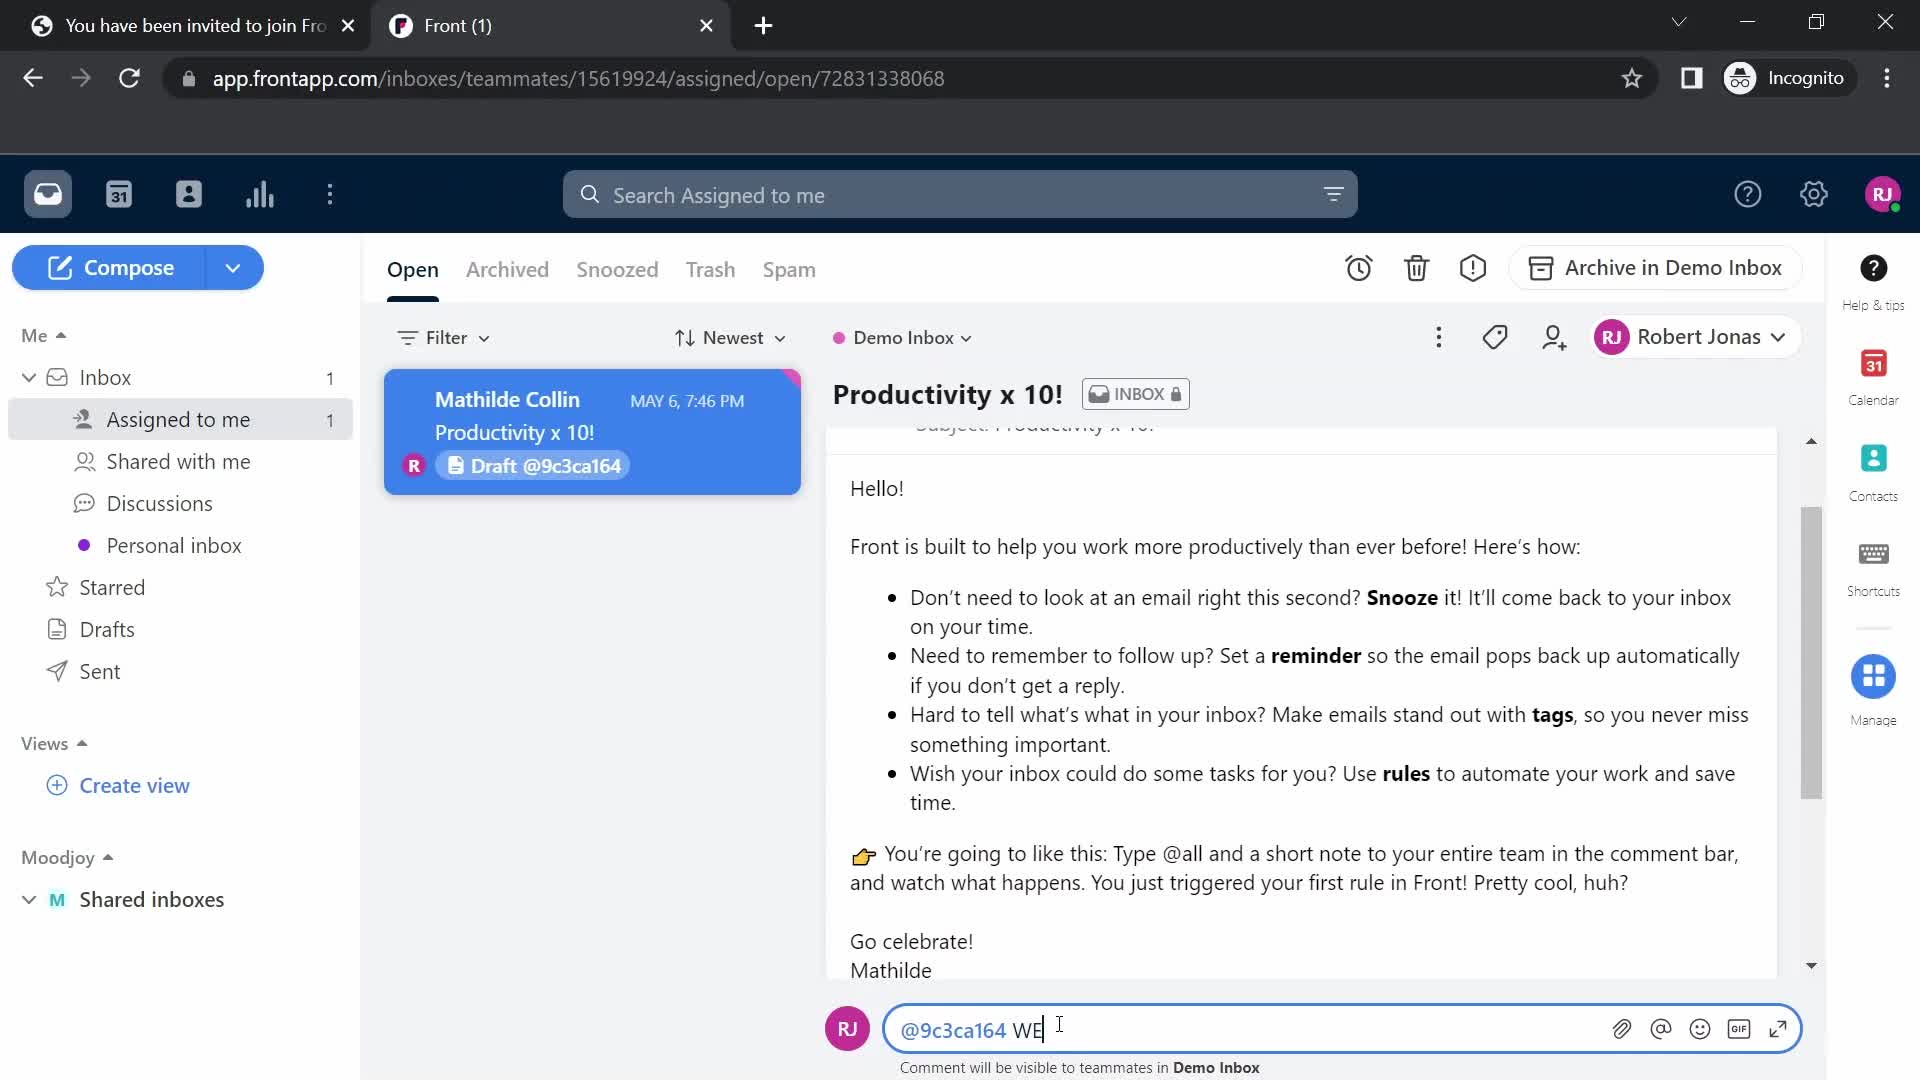Viewport: 1920px width, 1080px height.
Task: Click the Assigned to me inbox item
Action: [x=177, y=419]
